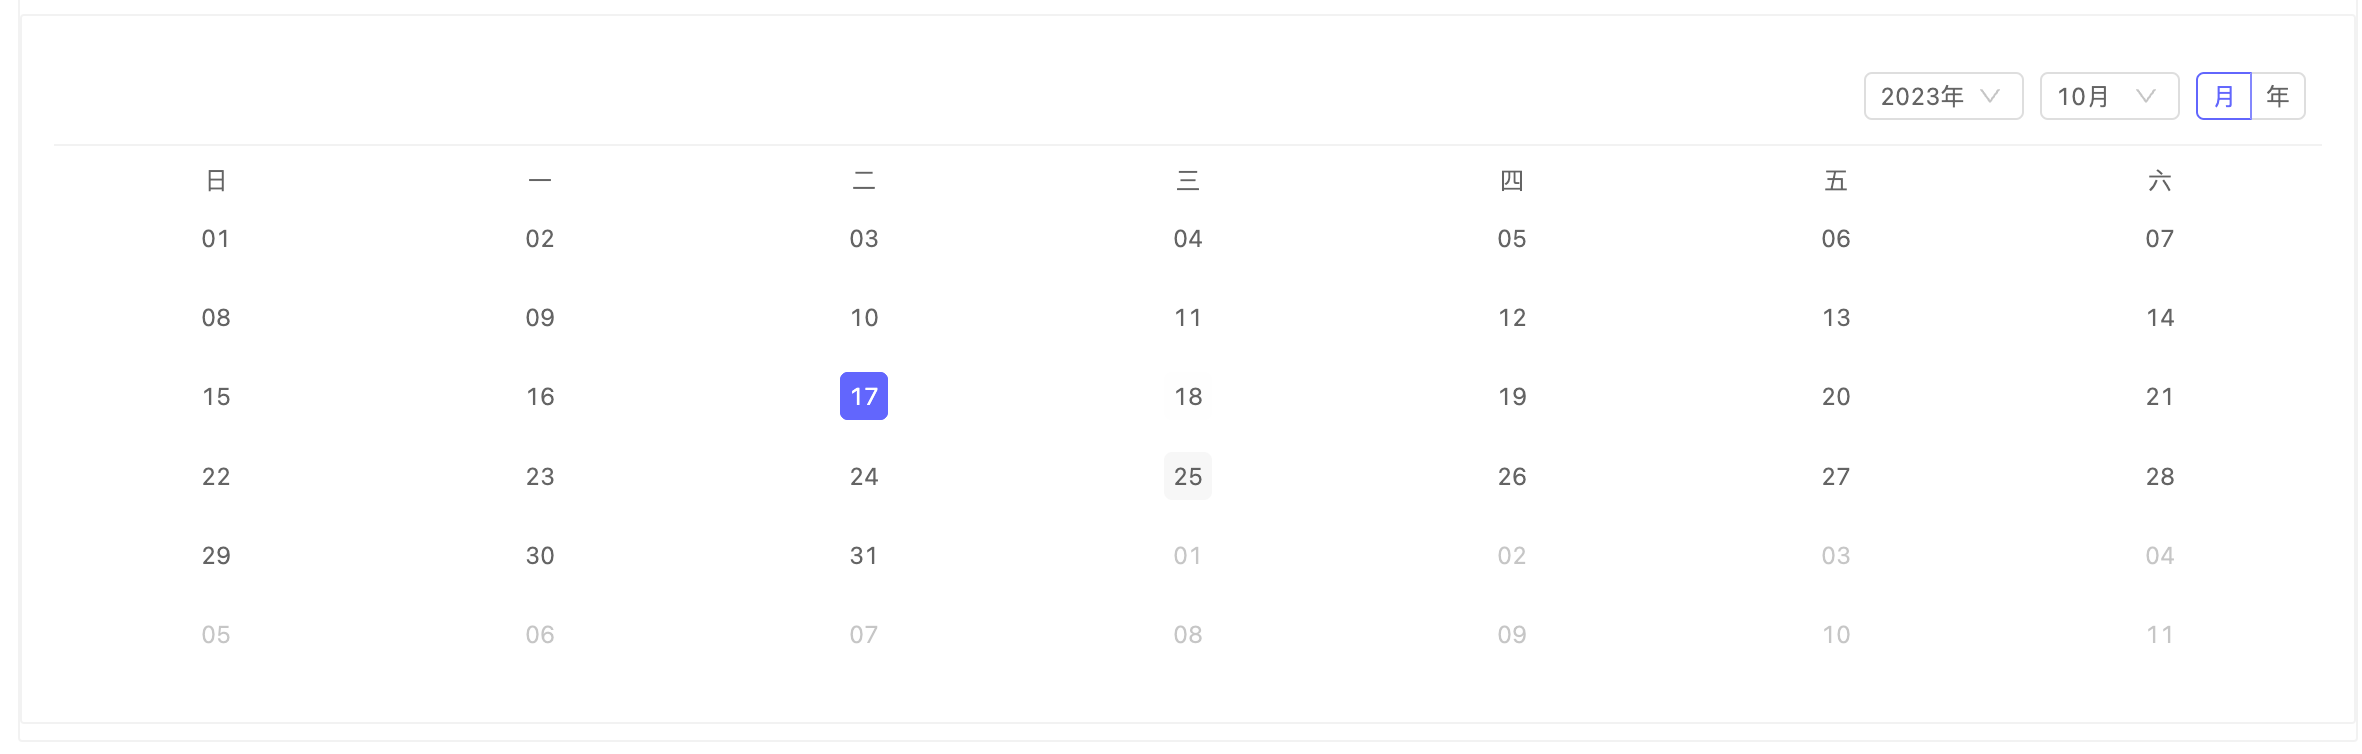Click date 14 under the 六 column
Image resolution: width=2362 pixels, height=754 pixels.
tap(2160, 317)
